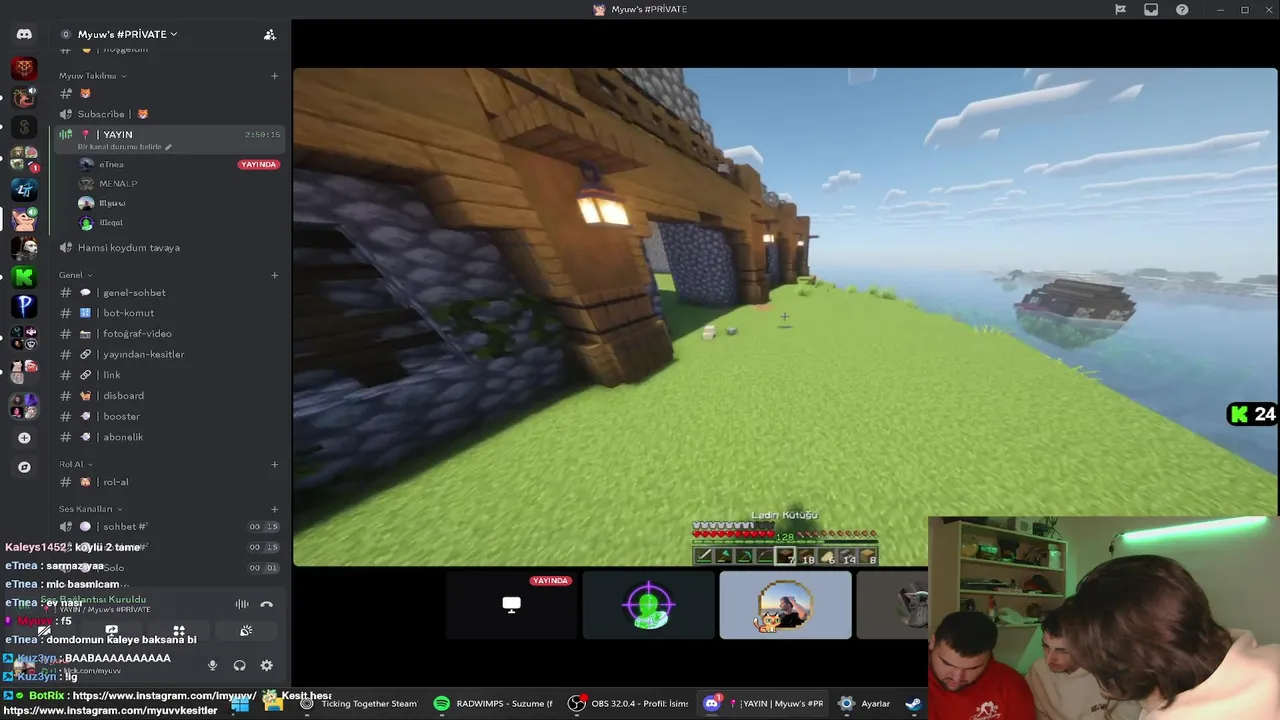Open the rol-al channel
Screen dimensions: 1280x720
point(169,482)
